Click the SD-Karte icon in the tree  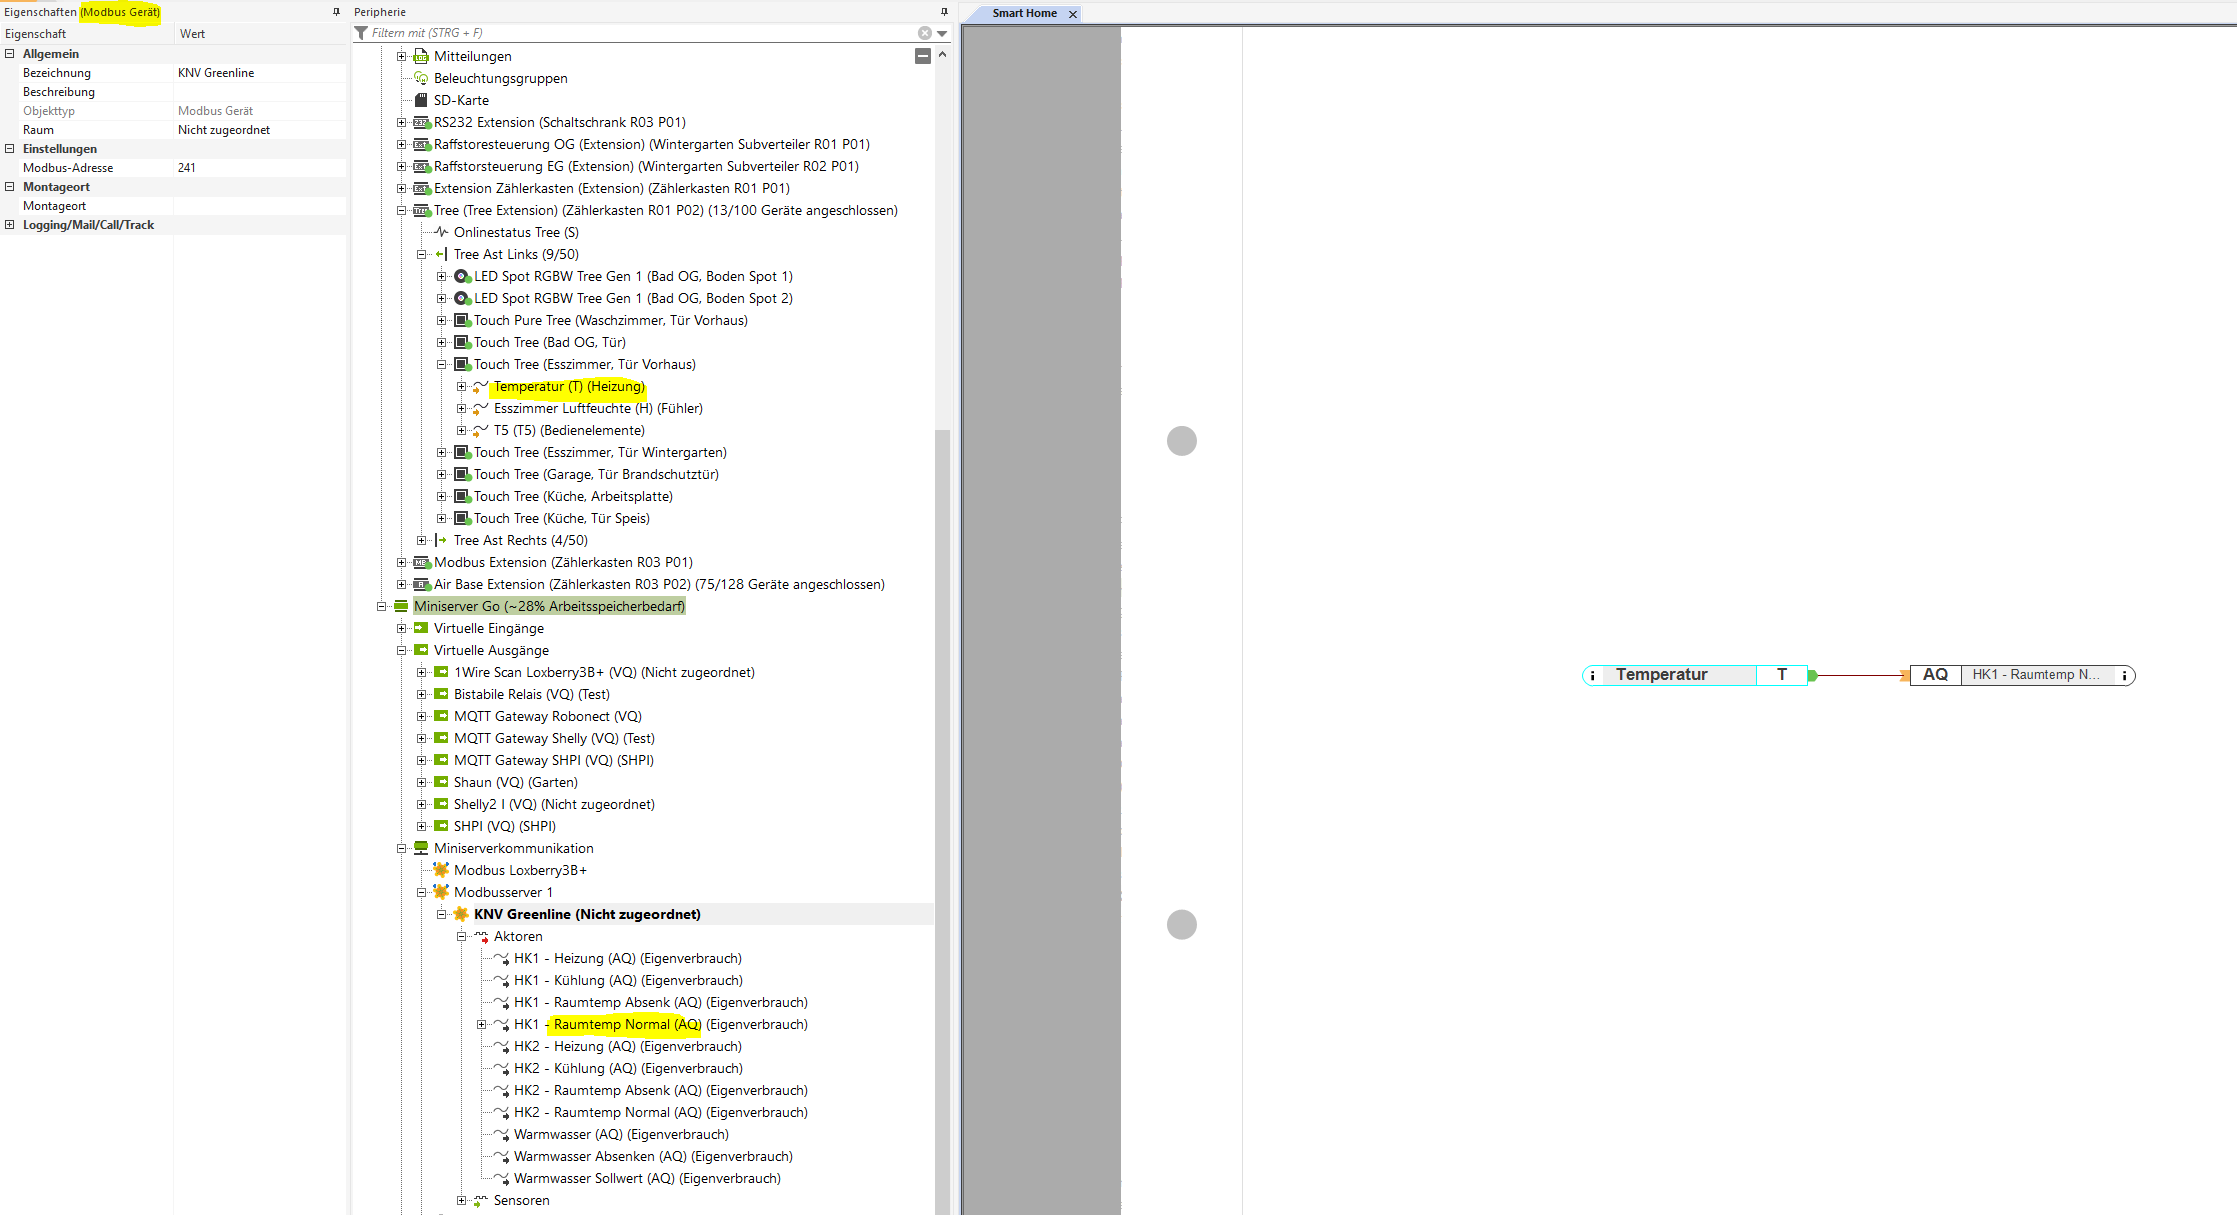421,100
